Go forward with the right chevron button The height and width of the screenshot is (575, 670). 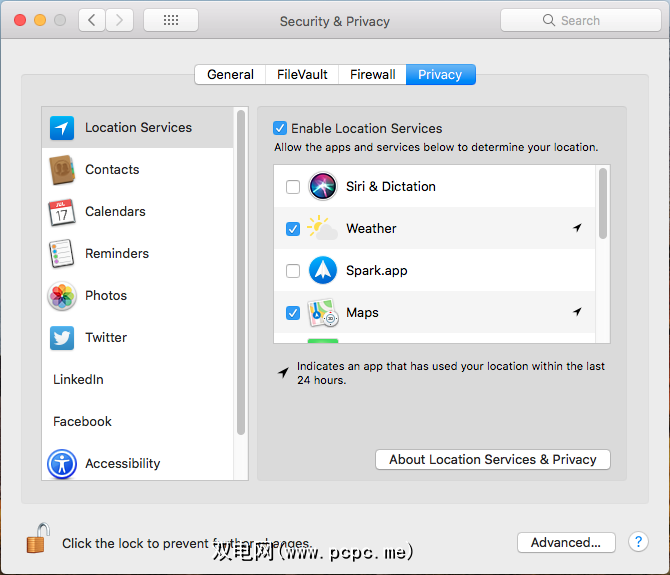pyautogui.click(x=119, y=20)
